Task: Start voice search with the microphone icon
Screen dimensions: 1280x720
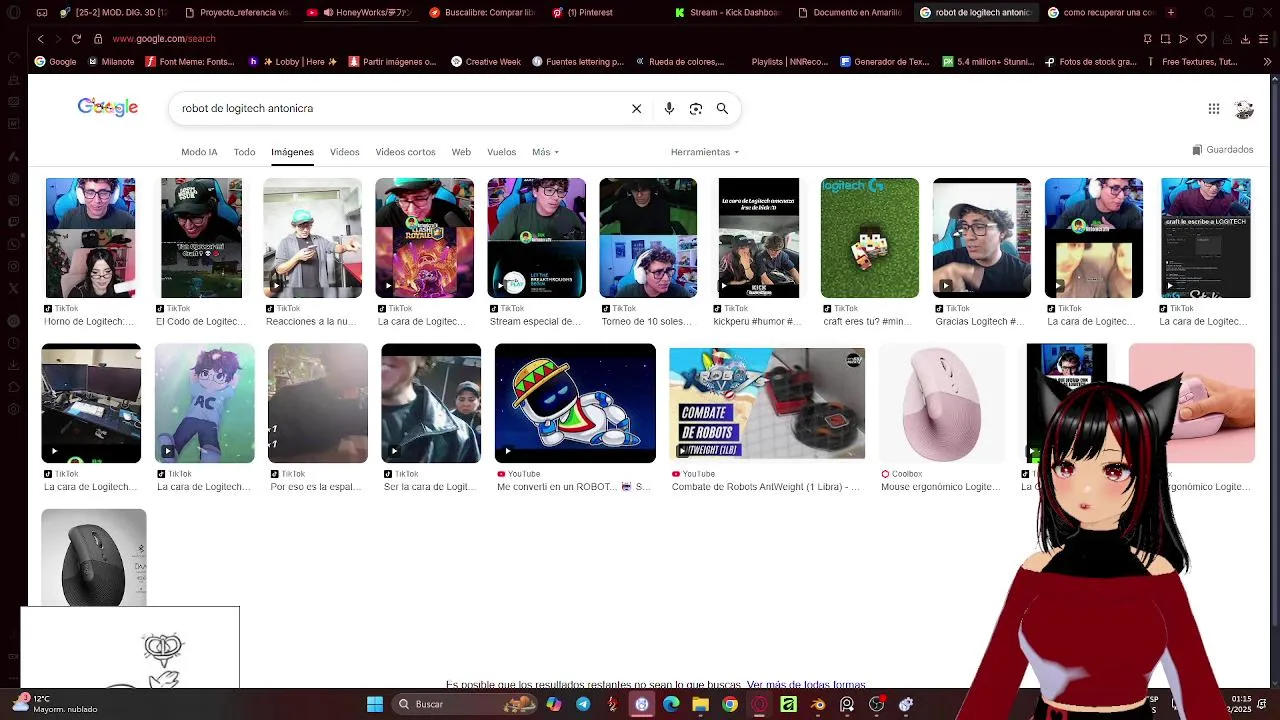Action: pyautogui.click(x=669, y=108)
